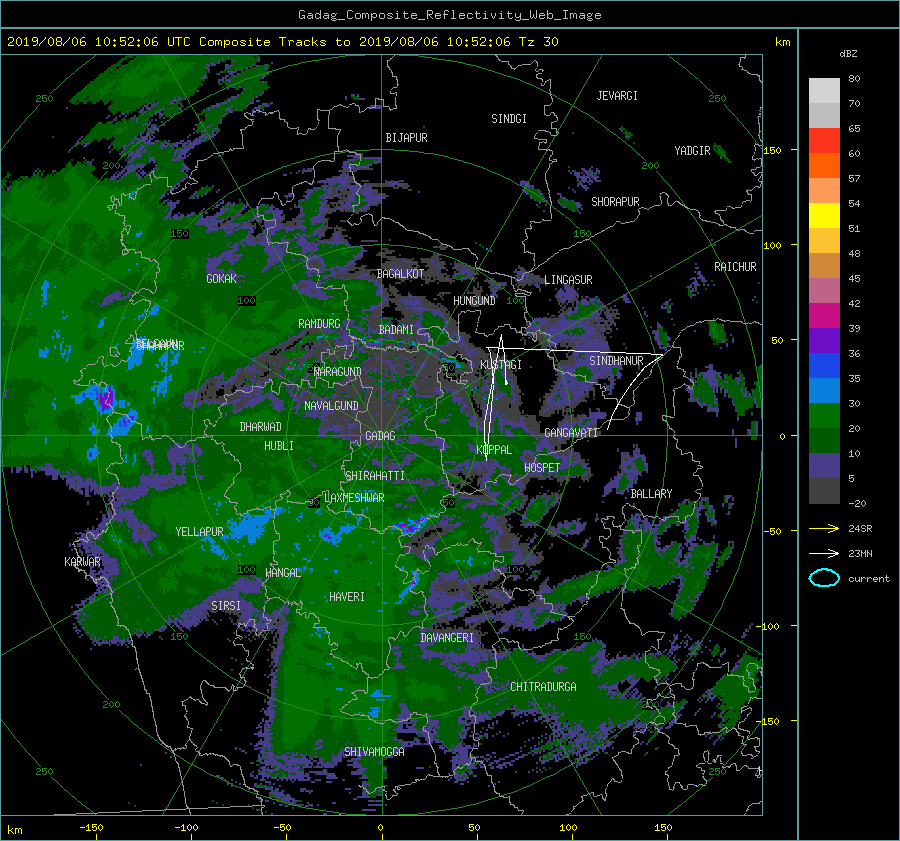Viewport: 900px width, 841px height.
Task: Click the BAGALKOT city label
Action: [x=400, y=274]
